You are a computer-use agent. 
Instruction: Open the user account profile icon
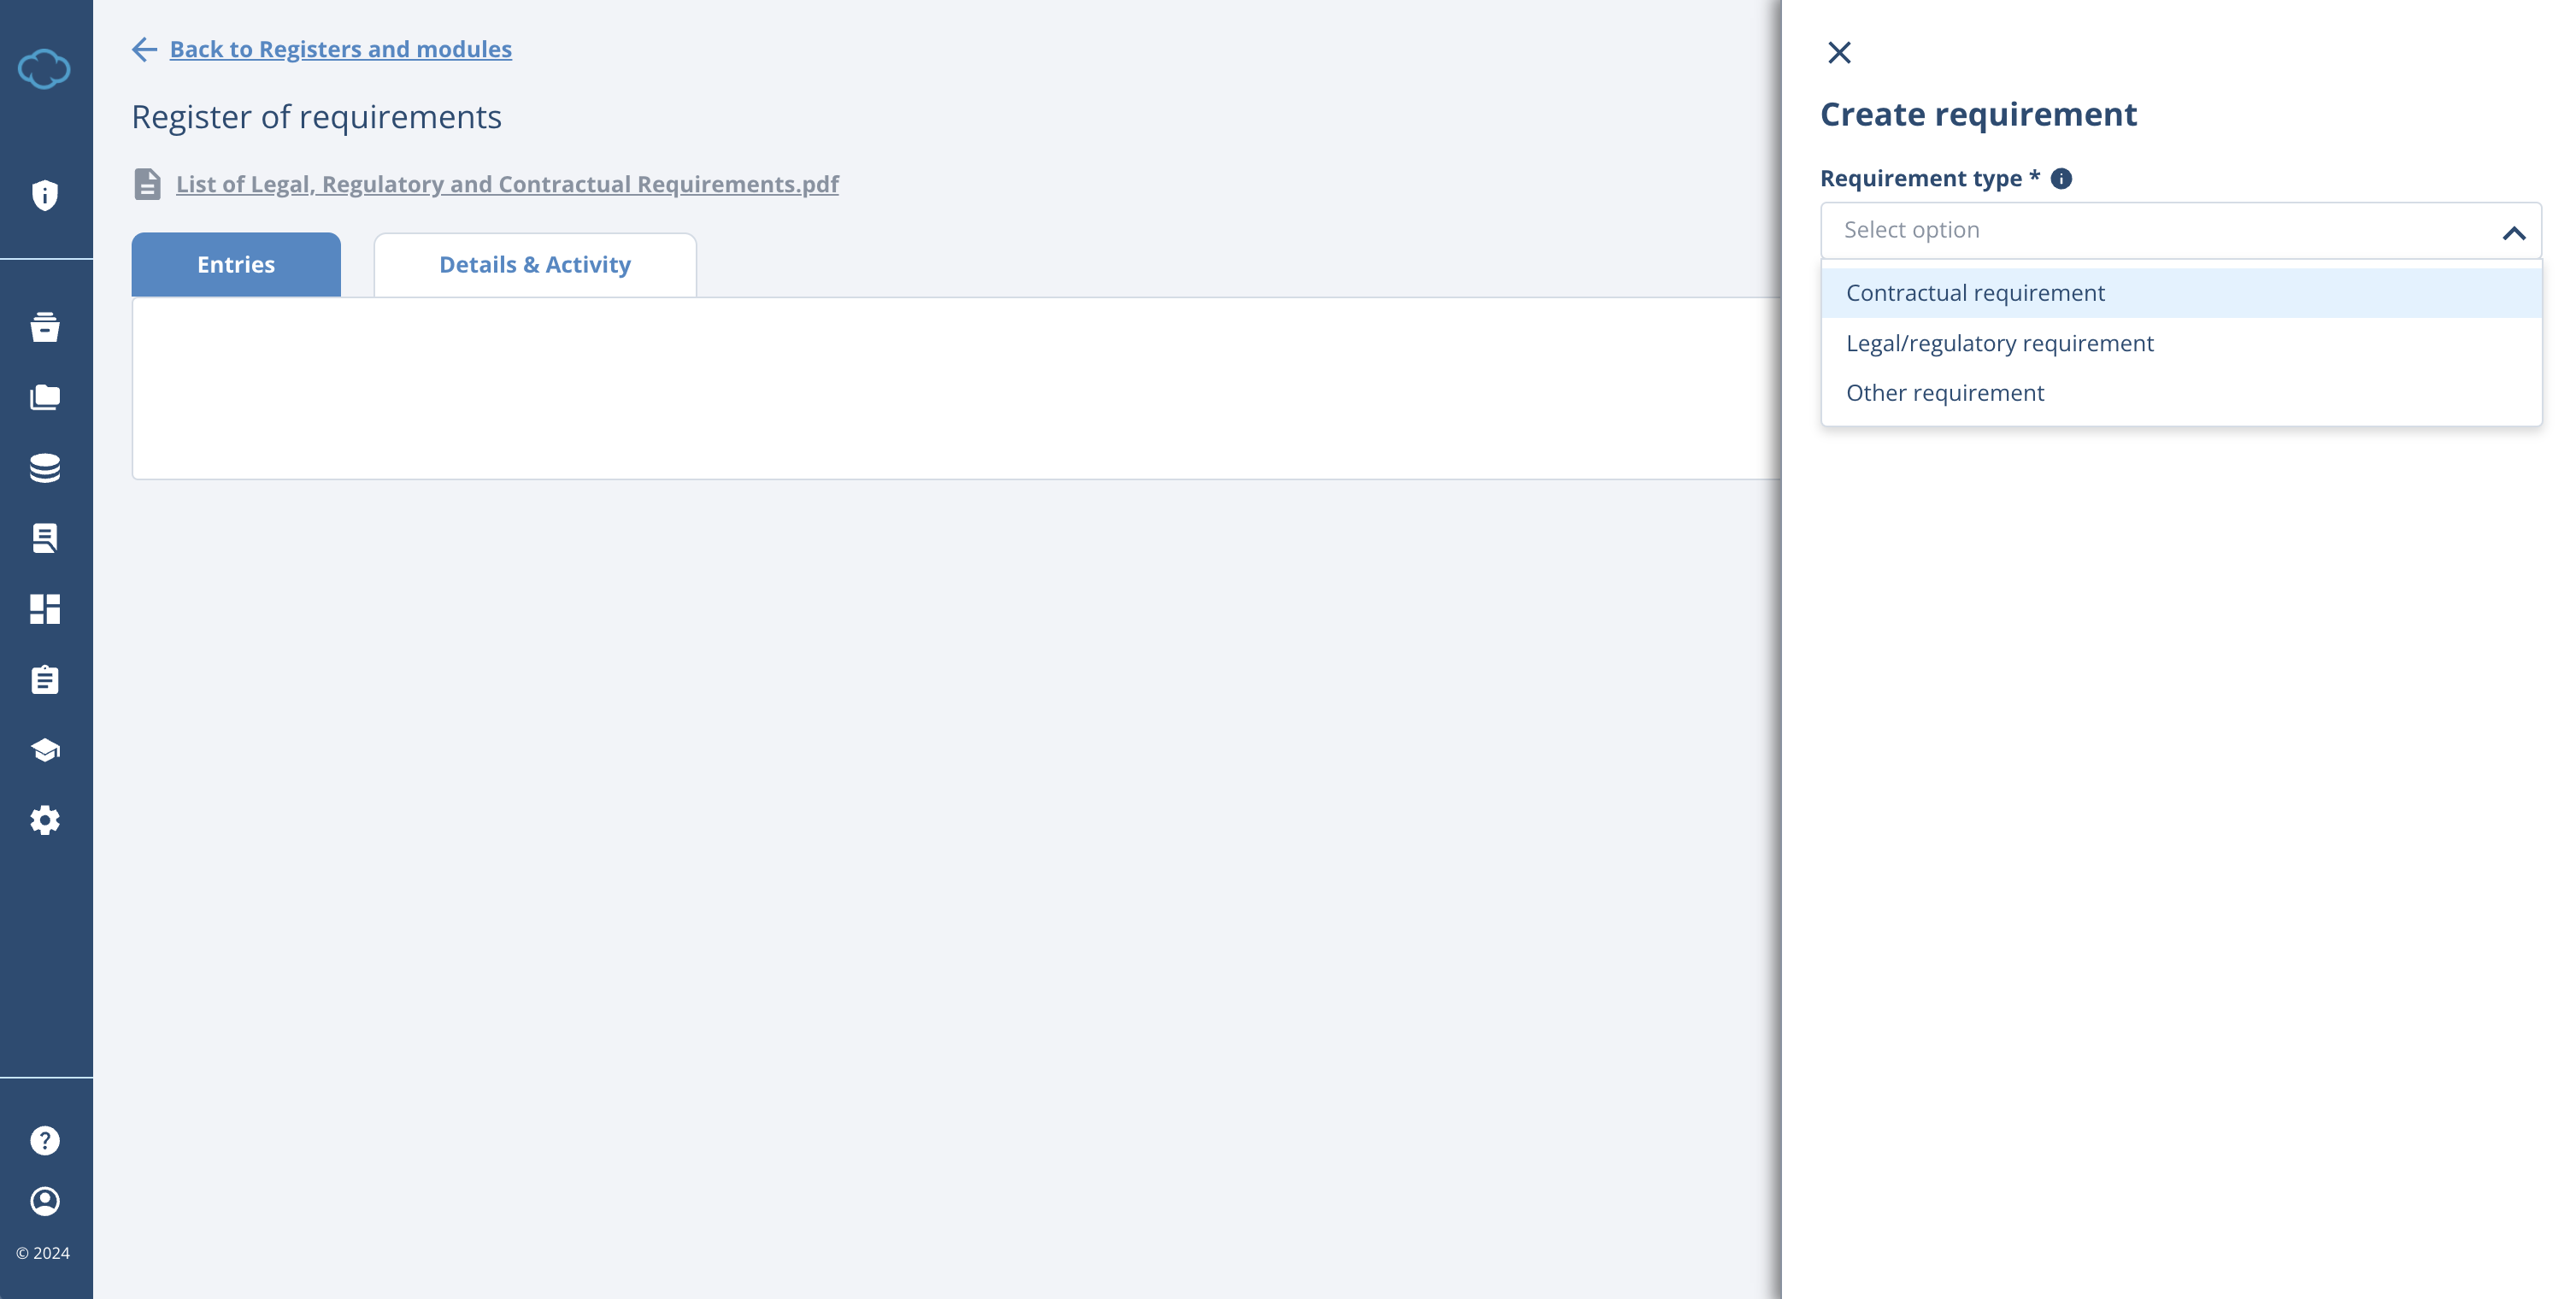pyautogui.click(x=44, y=1201)
